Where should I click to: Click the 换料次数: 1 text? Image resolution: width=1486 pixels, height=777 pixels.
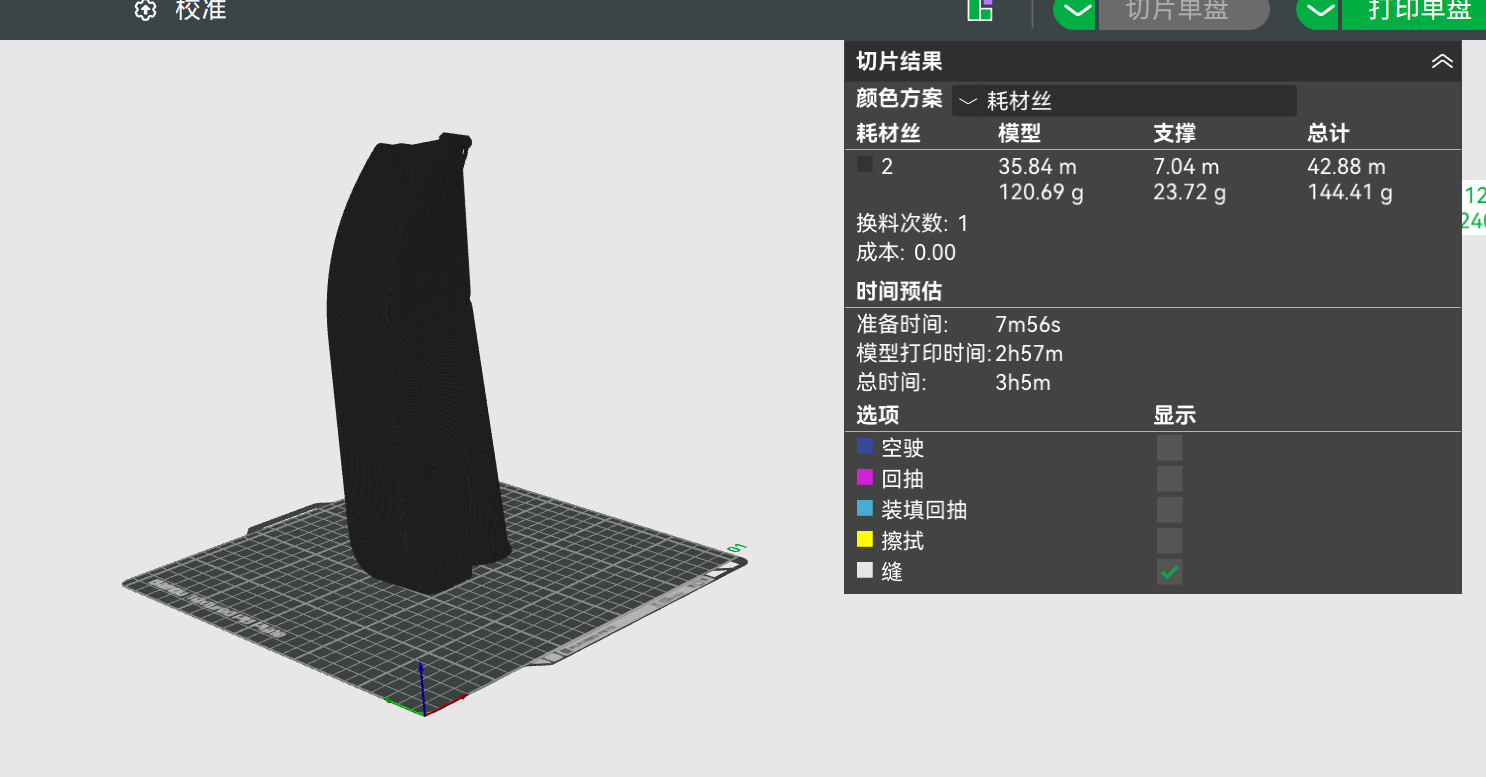(x=912, y=223)
